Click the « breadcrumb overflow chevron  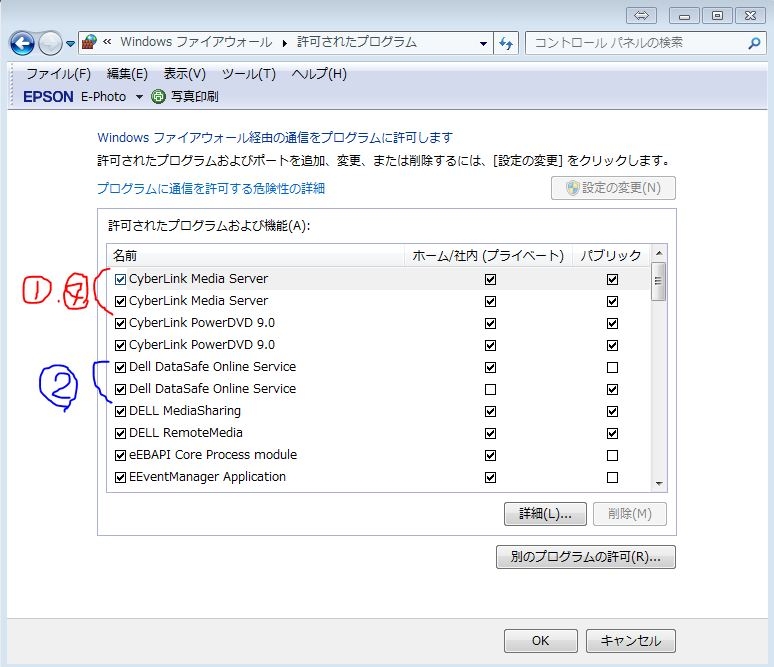click(x=107, y=42)
